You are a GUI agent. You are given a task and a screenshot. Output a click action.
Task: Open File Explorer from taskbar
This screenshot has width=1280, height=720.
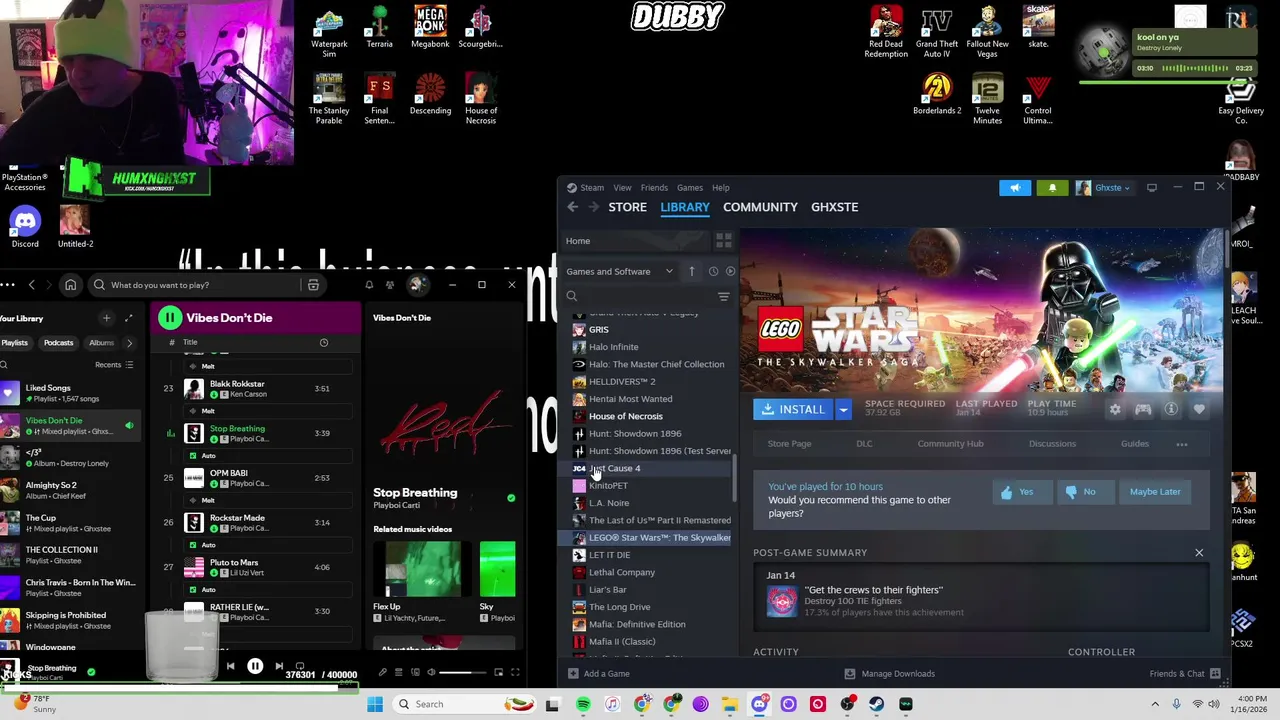click(730, 704)
